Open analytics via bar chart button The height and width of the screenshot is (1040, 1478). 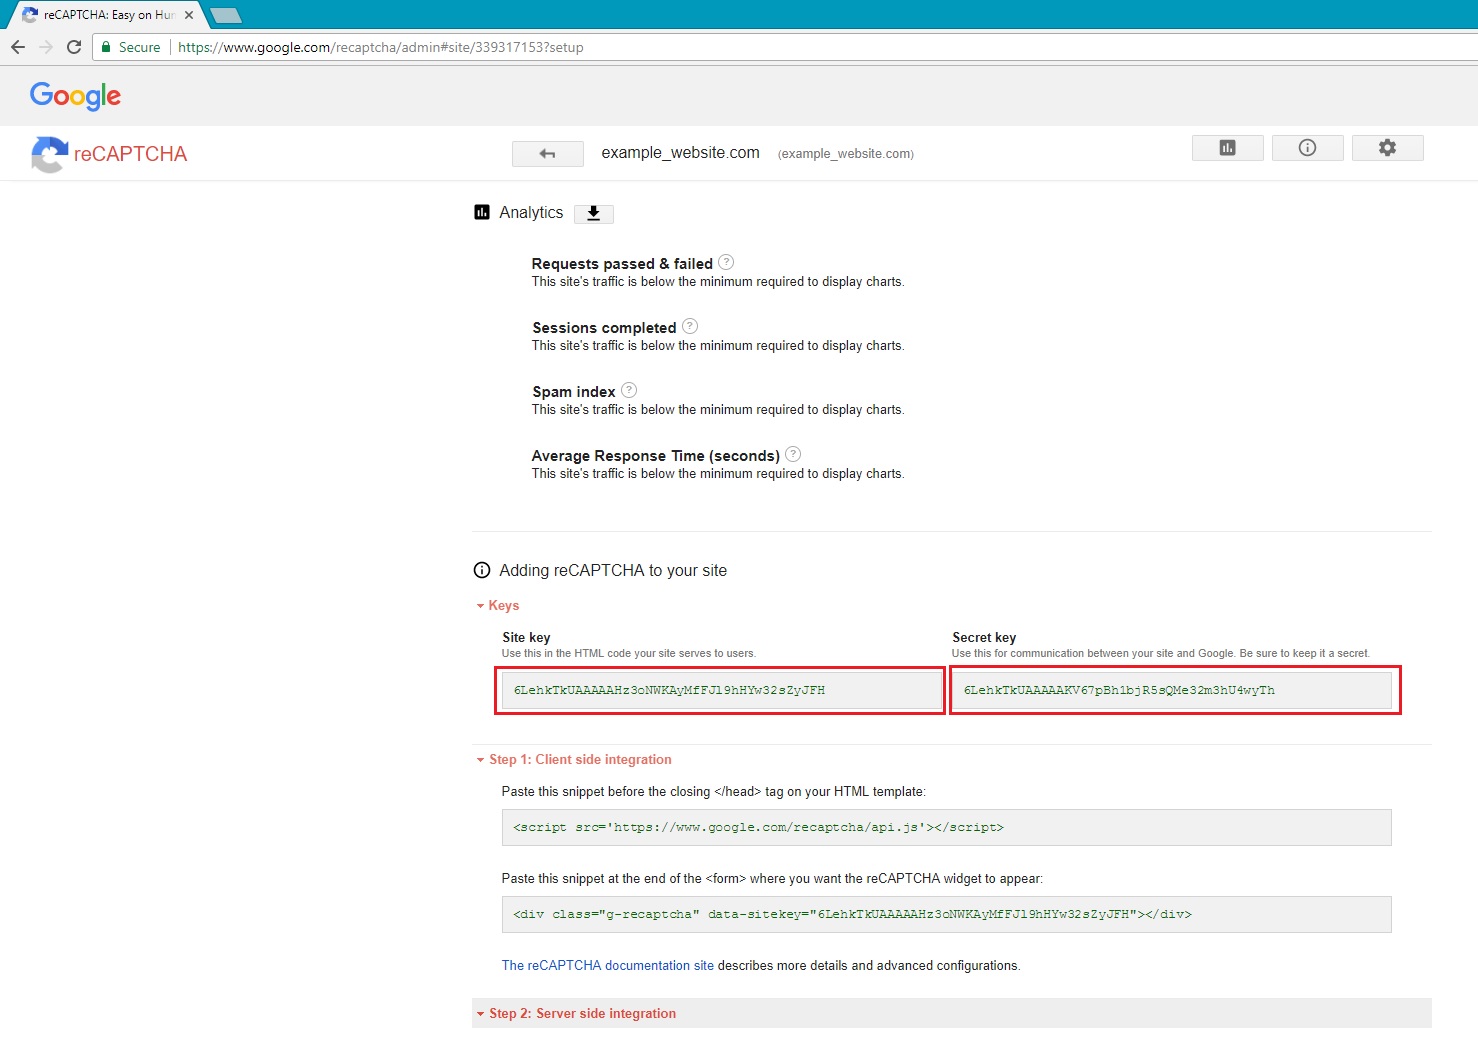click(x=1227, y=148)
